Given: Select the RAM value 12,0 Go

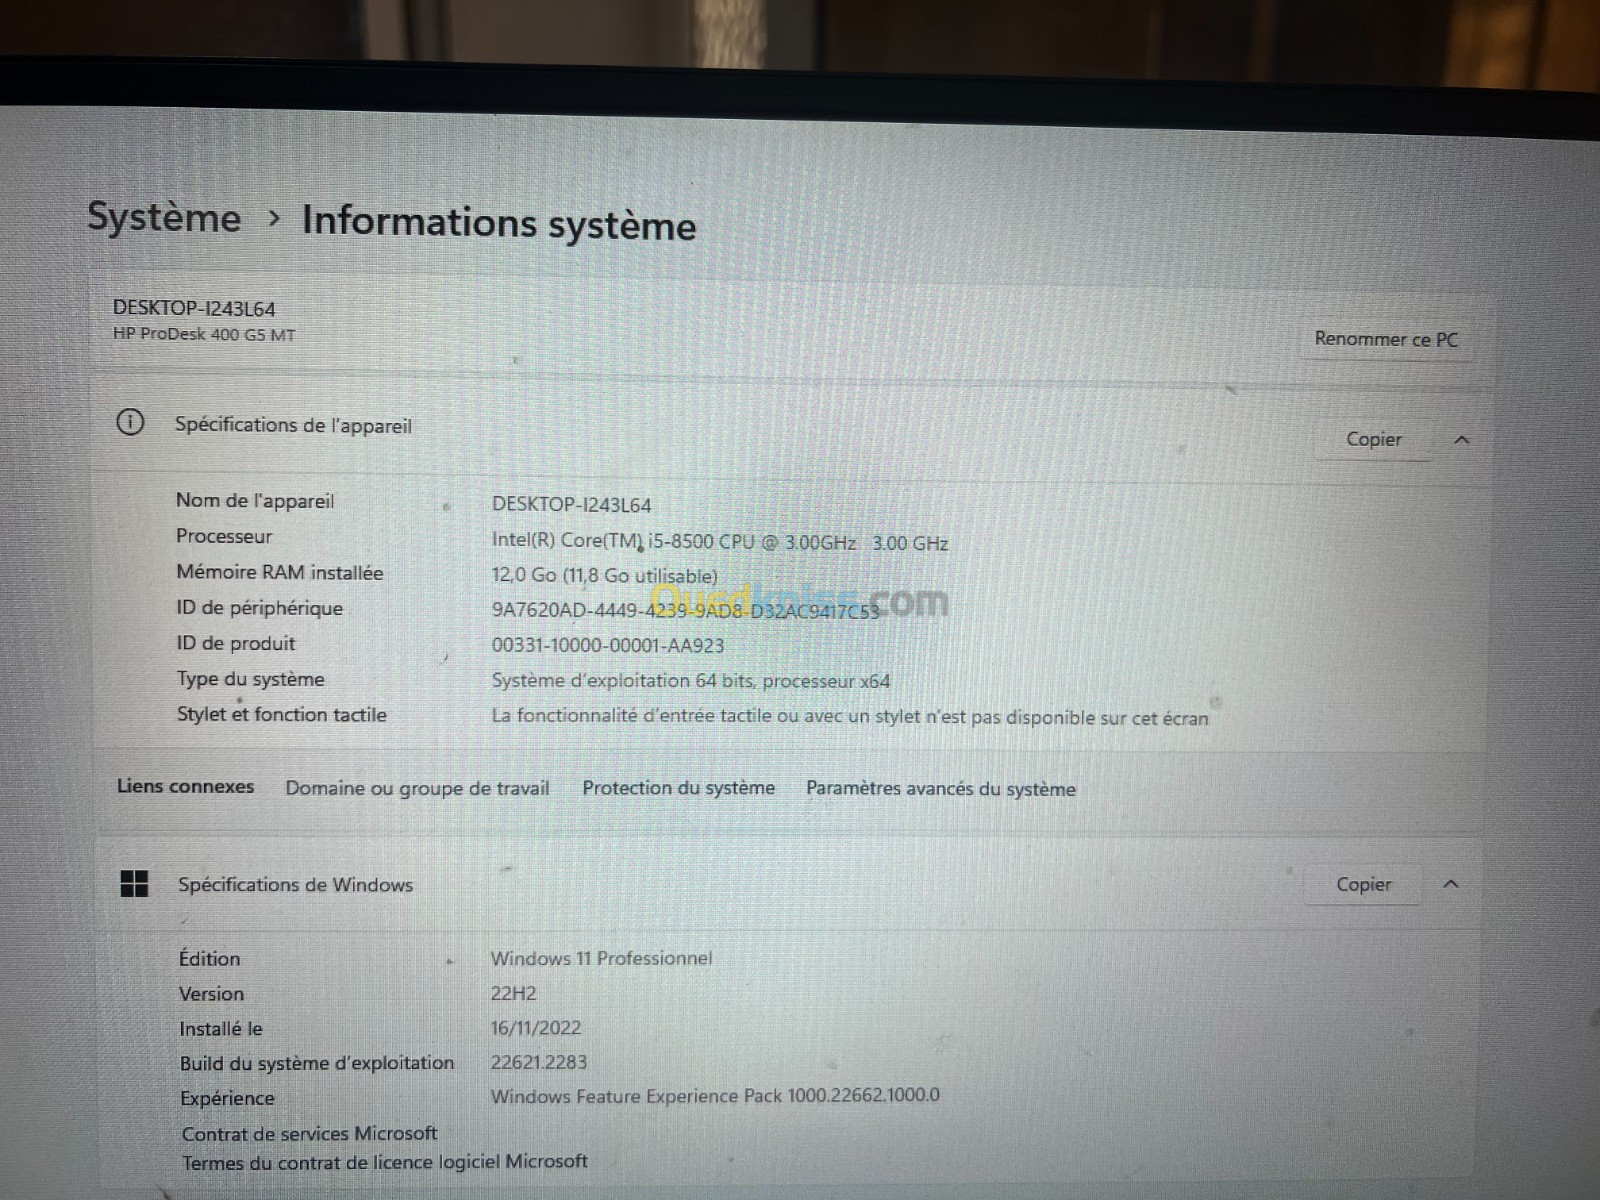Looking at the screenshot, I should coord(604,576).
